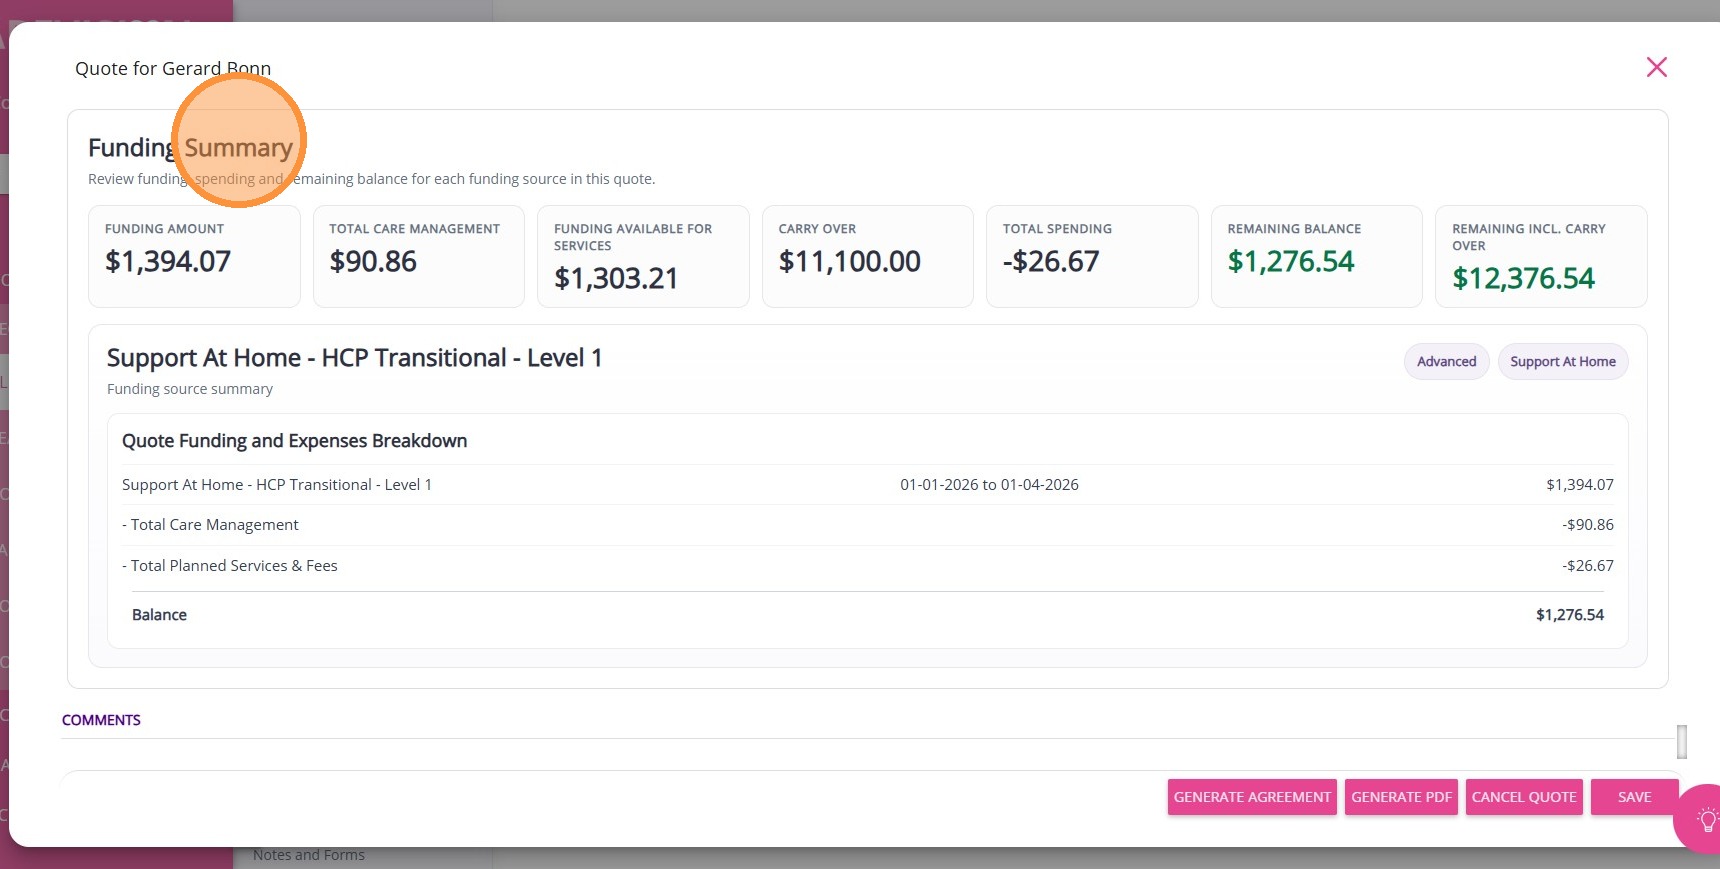Click the Carry Over card
1720x869 pixels.
point(867,256)
